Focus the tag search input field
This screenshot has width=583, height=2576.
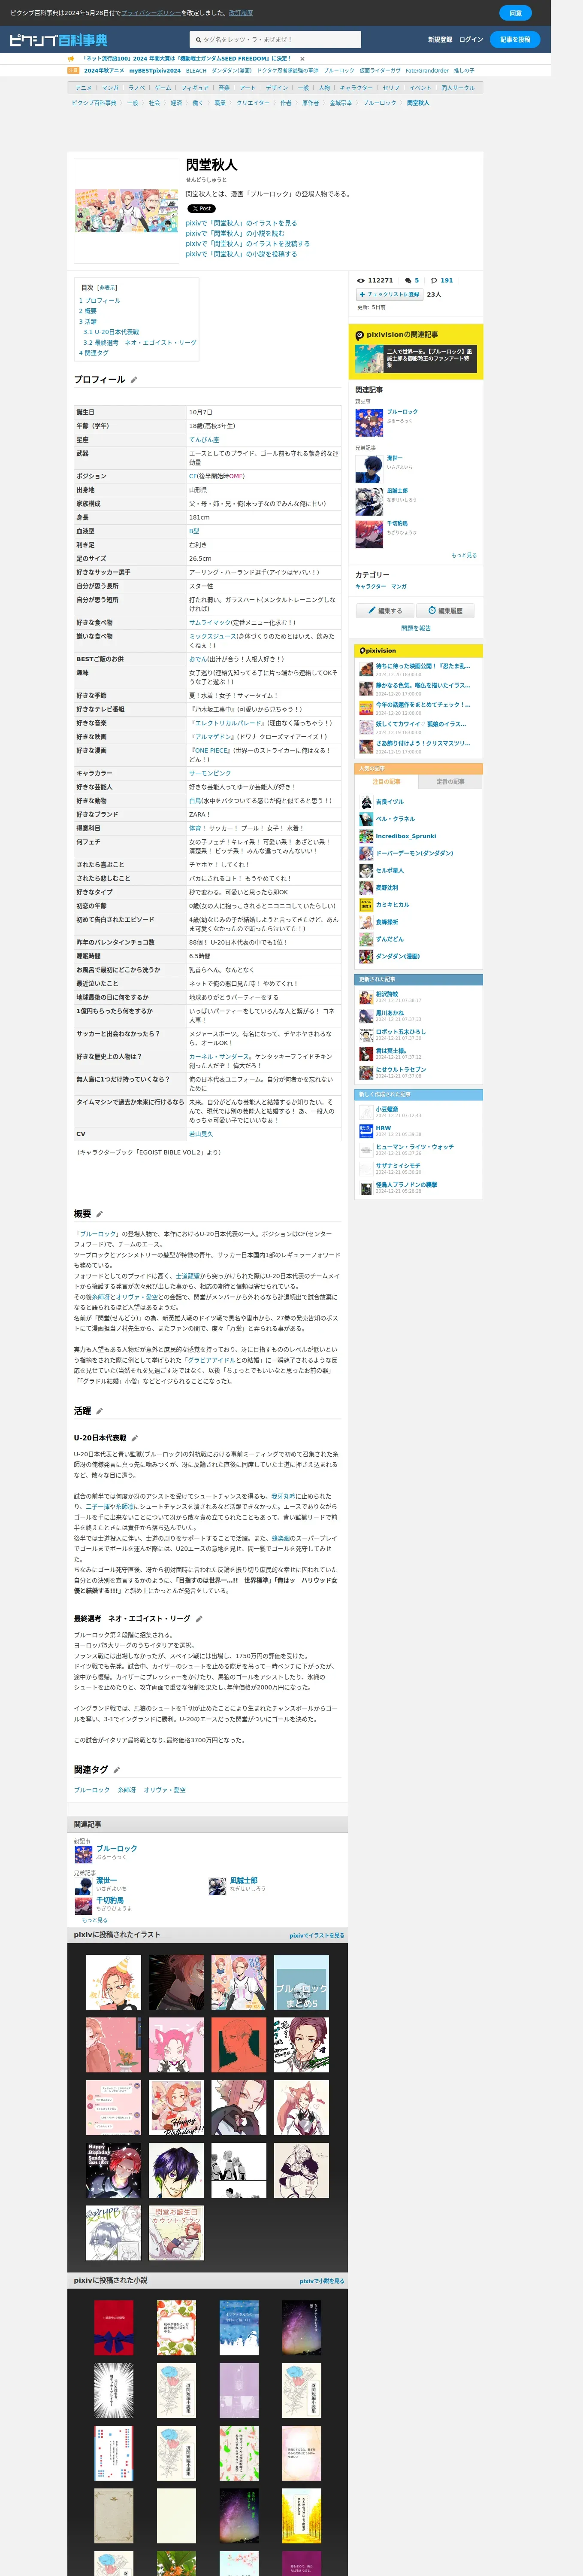tap(275, 40)
